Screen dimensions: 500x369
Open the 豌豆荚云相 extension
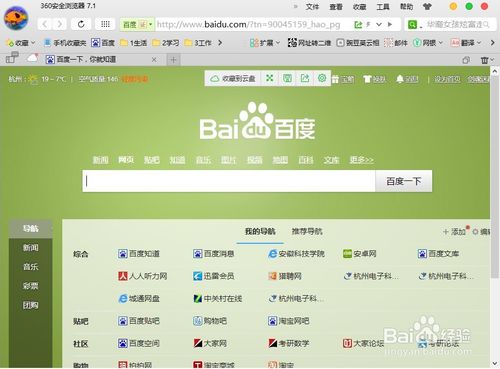358,43
